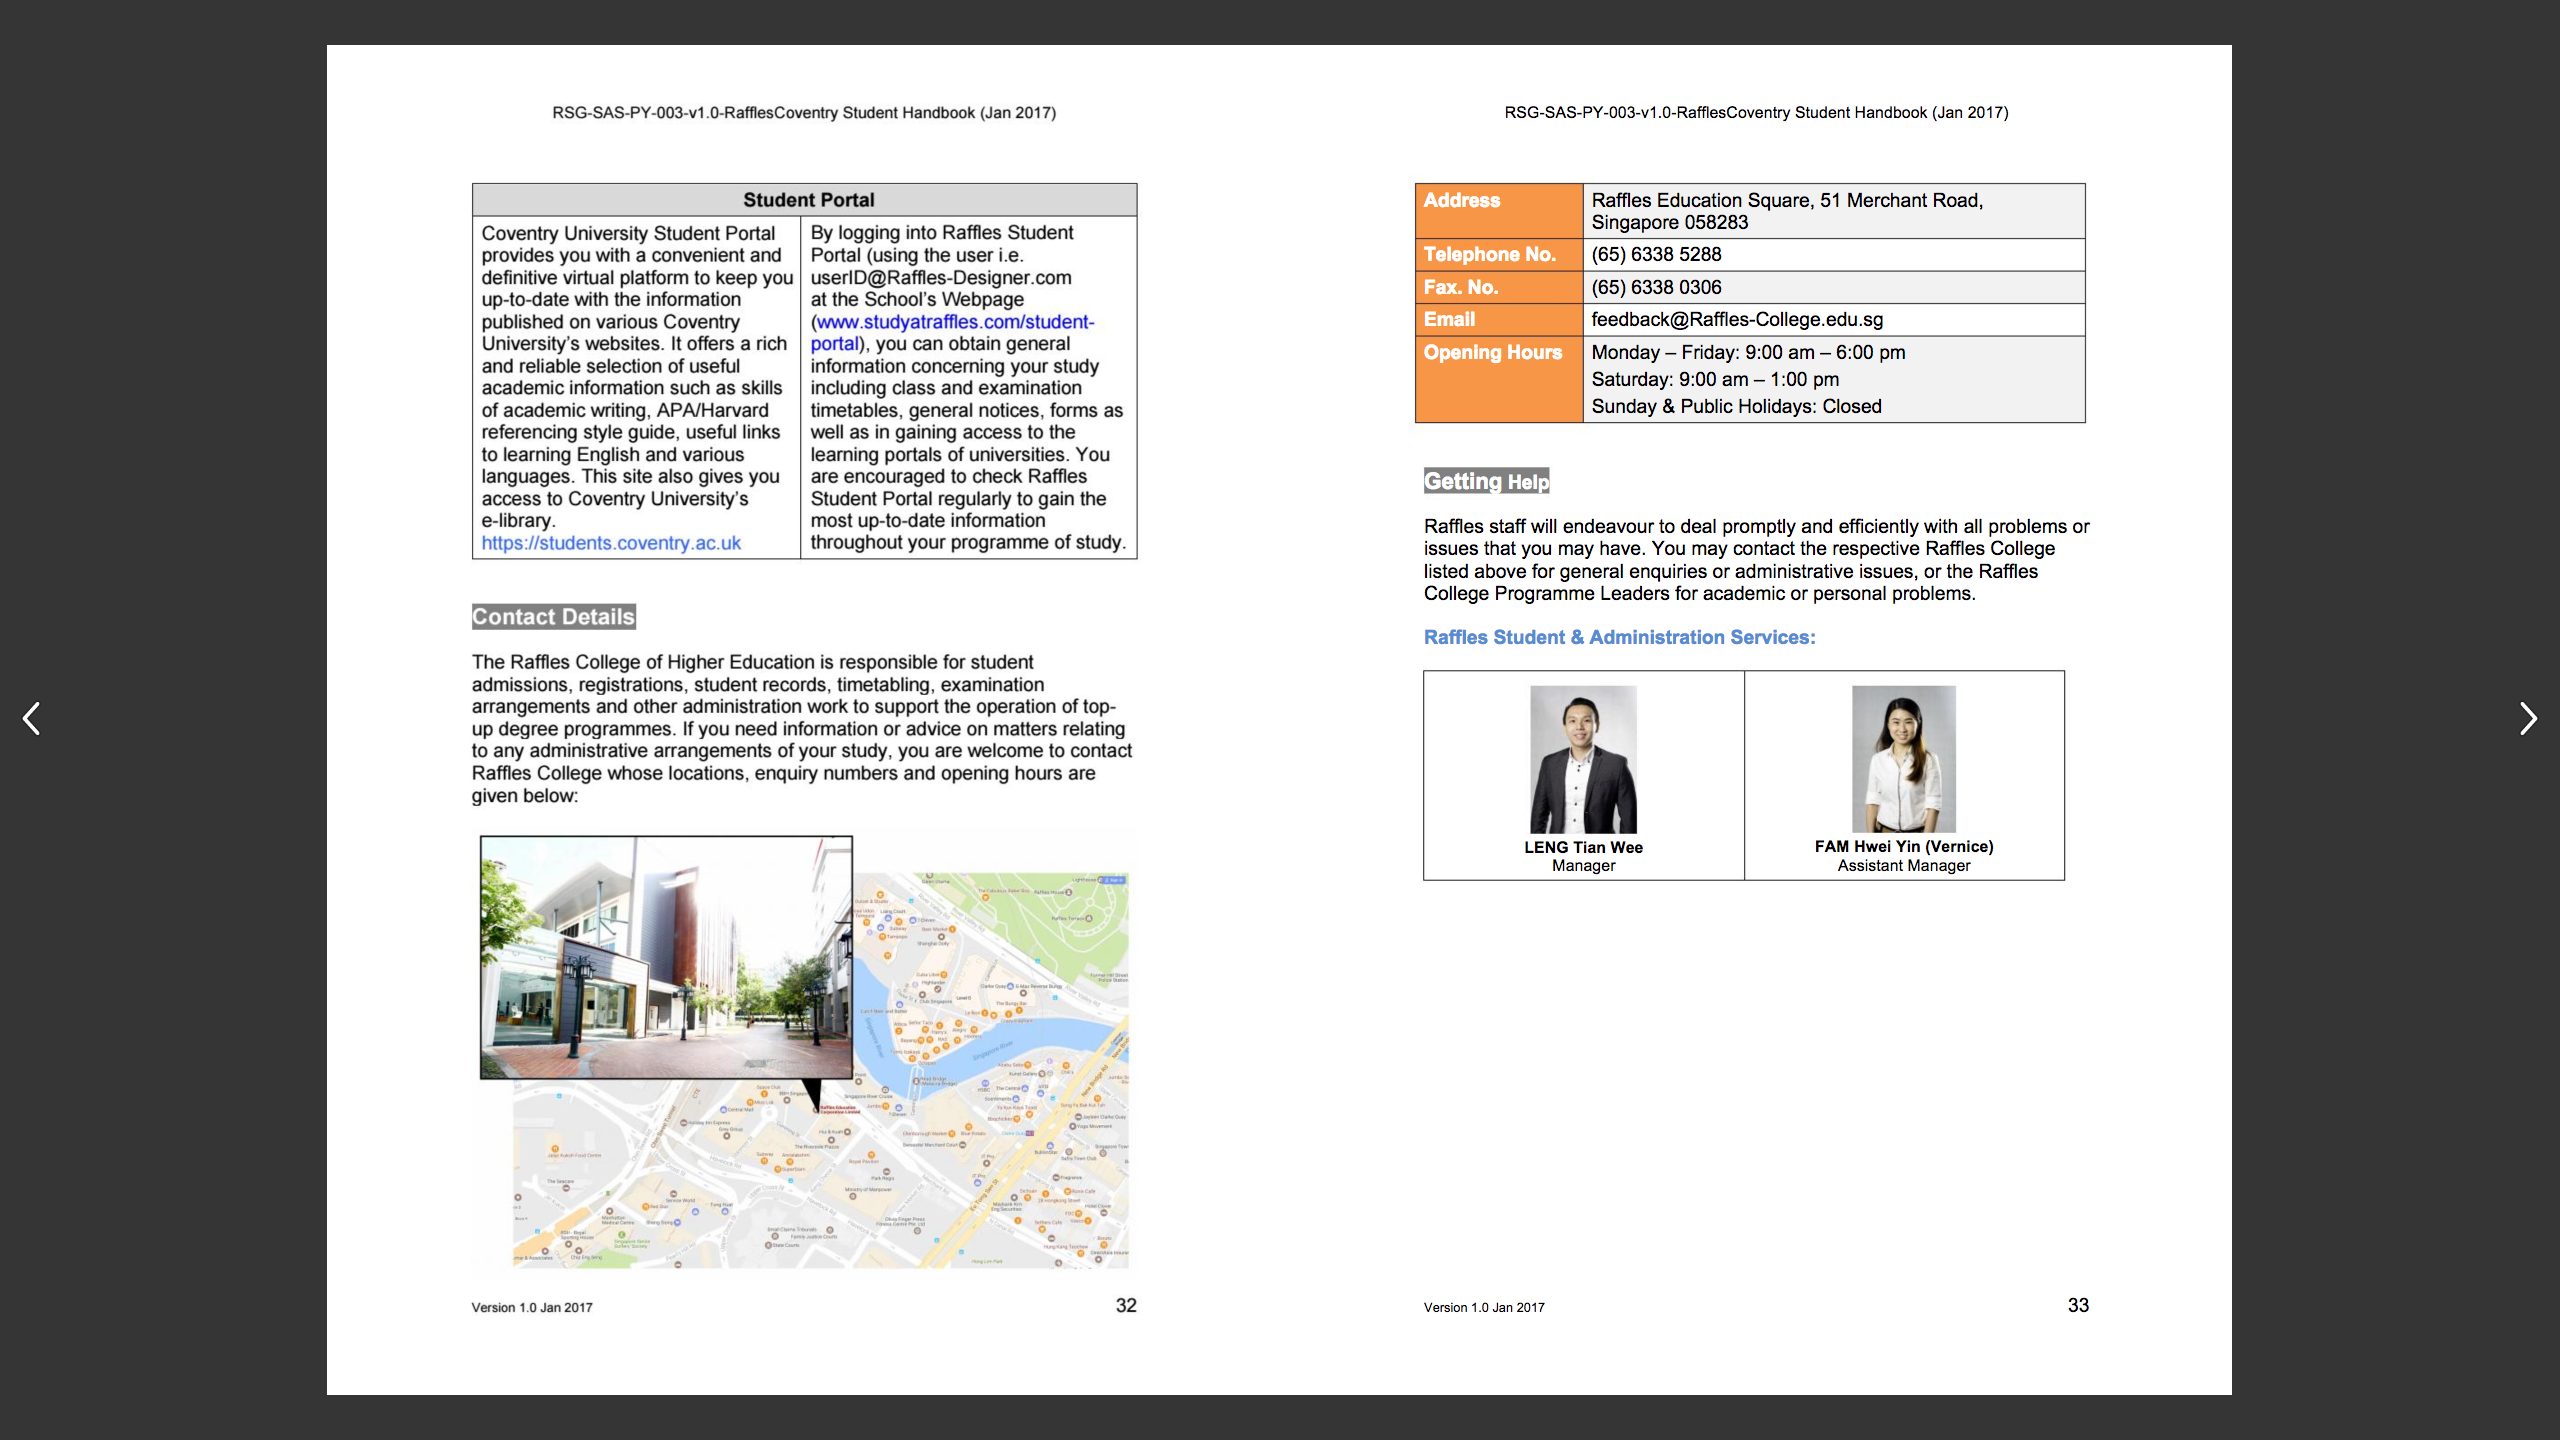The width and height of the screenshot is (2560, 1440).
Task: Click the left page handbook header text
Action: click(x=803, y=113)
